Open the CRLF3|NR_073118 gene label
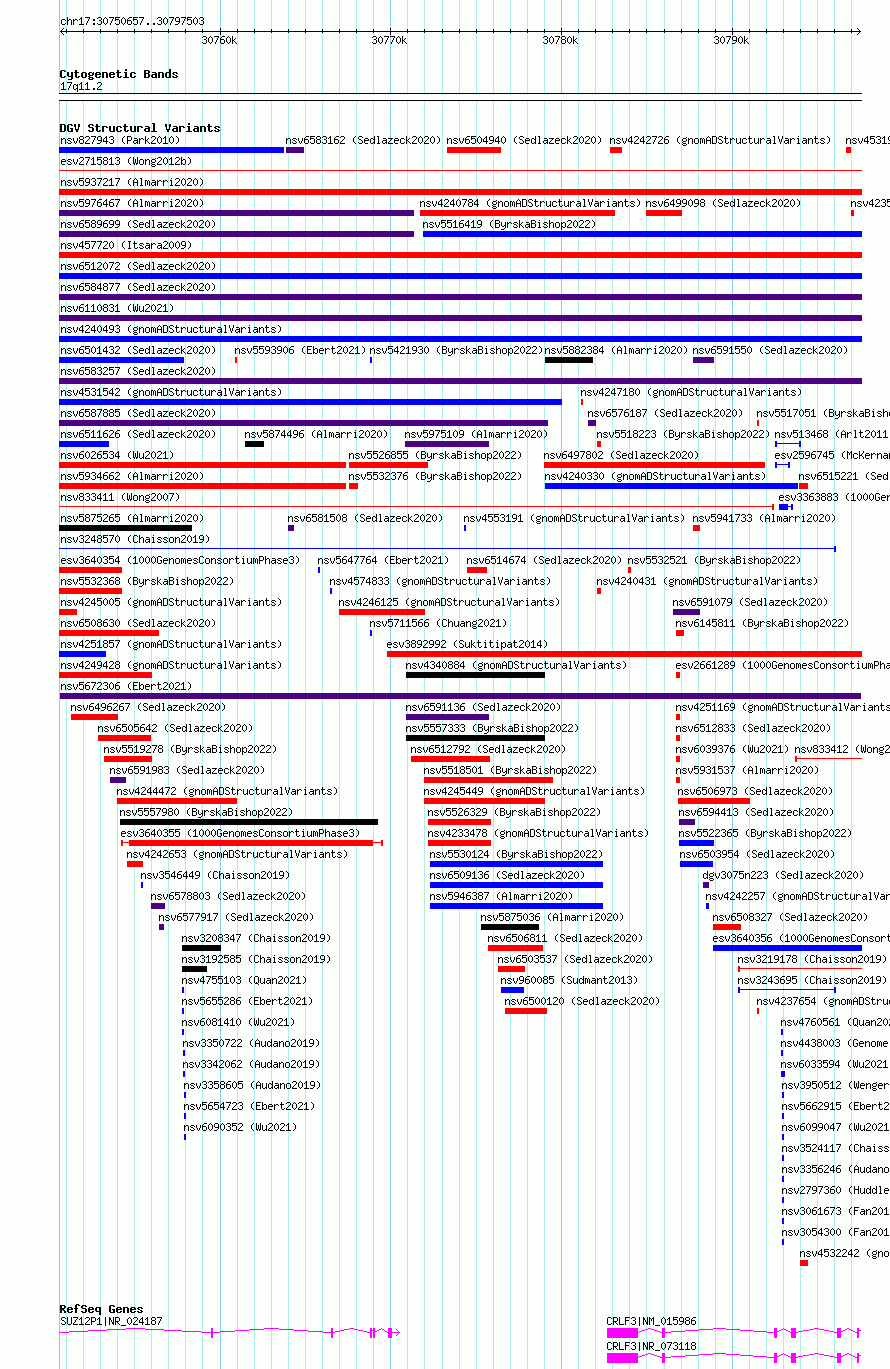The image size is (890, 1369). pyautogui.click(x=652, y=1346)
